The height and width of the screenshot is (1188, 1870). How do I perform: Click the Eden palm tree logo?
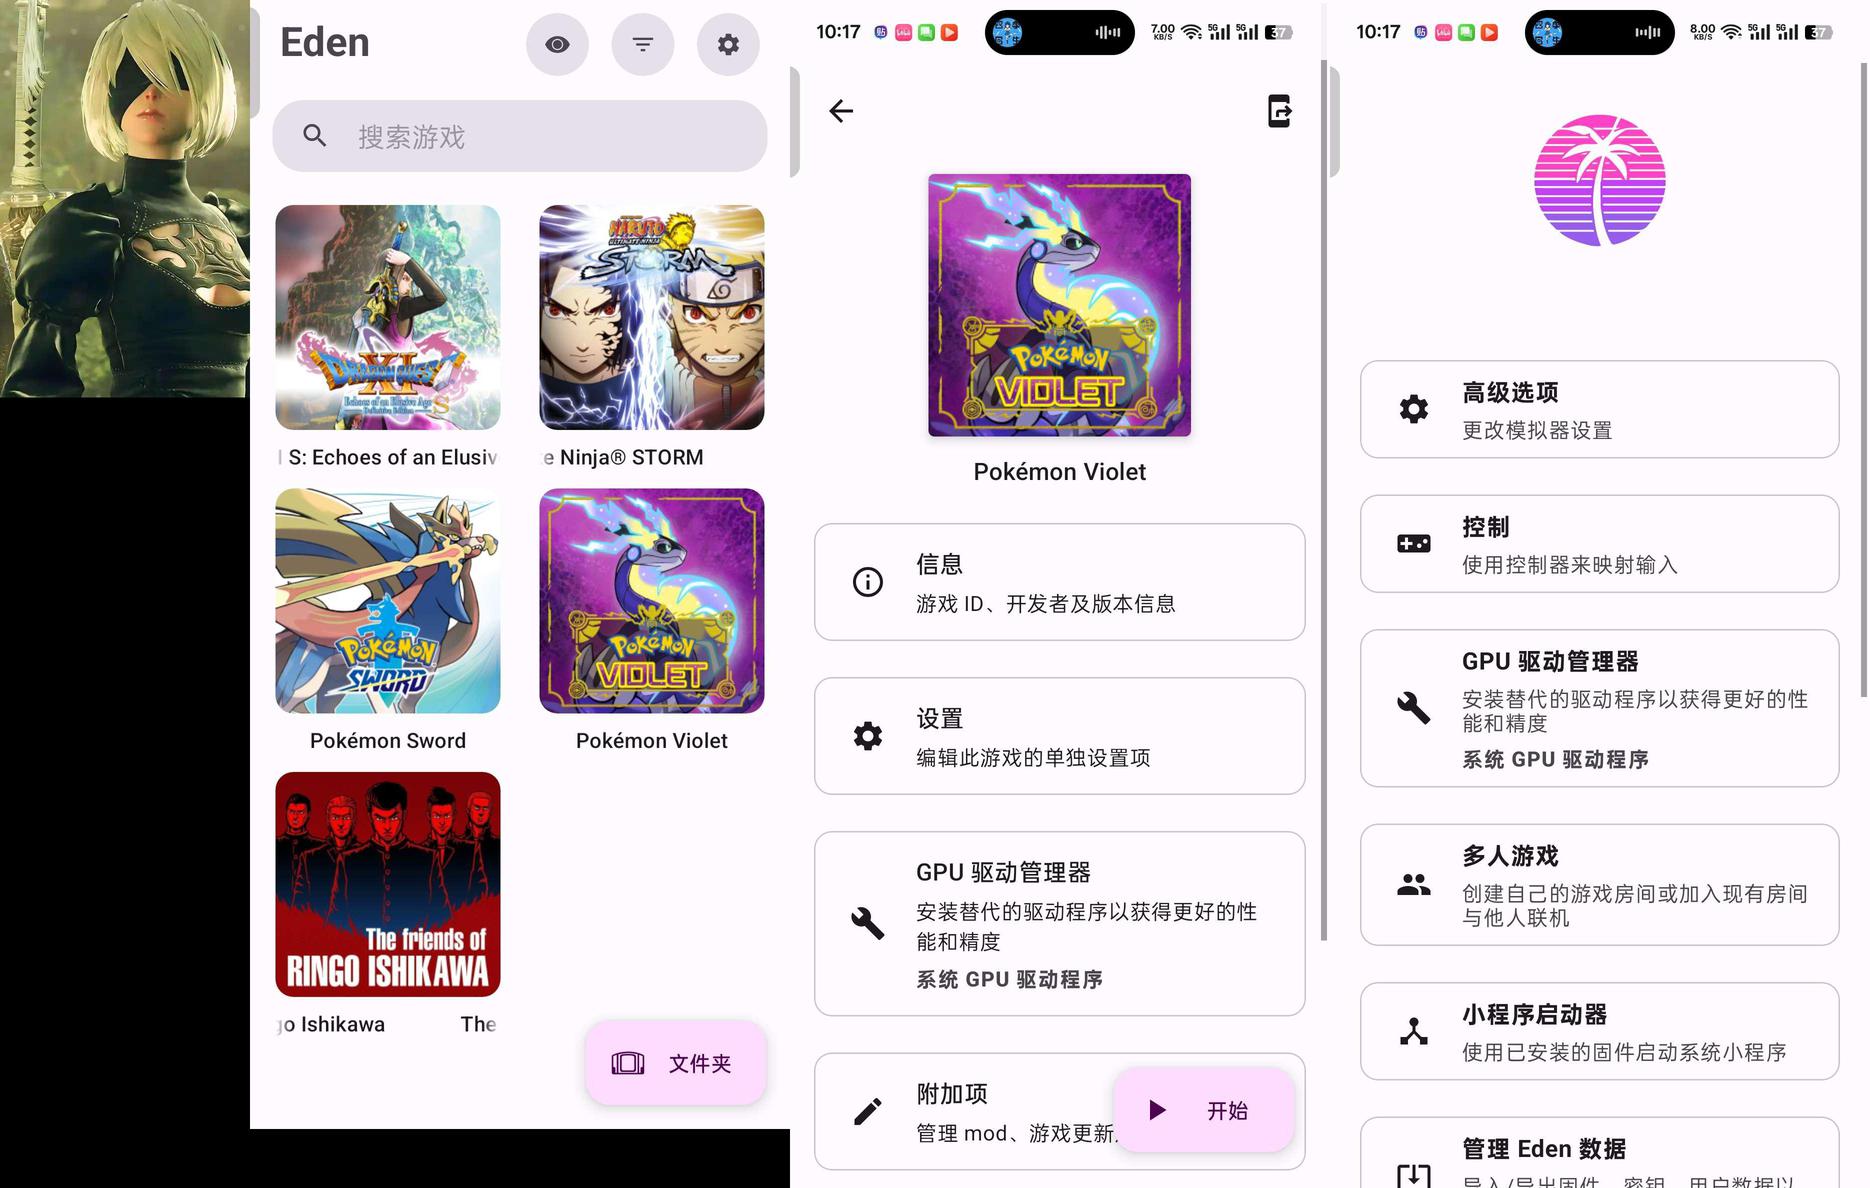[x=1599, y=180]
